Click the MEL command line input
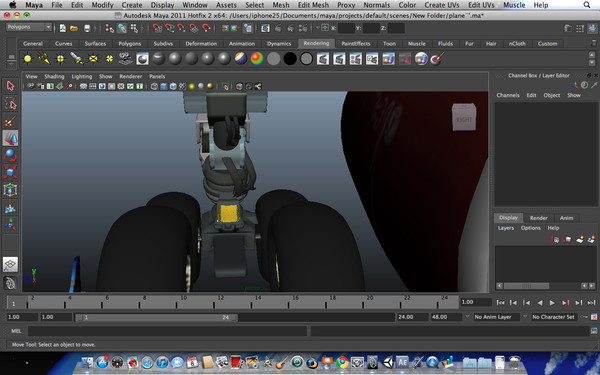This screenshot has width=600, height=375. point(167,331)
